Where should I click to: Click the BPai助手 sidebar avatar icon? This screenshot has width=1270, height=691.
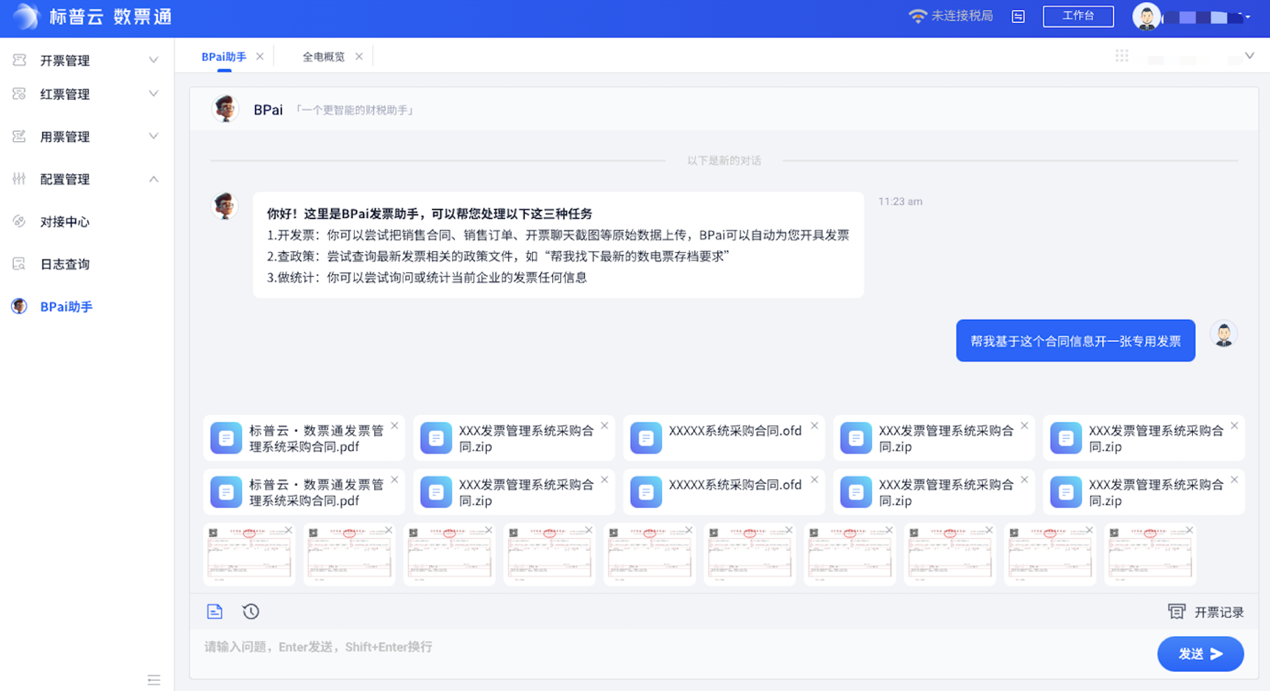[19, 306]
